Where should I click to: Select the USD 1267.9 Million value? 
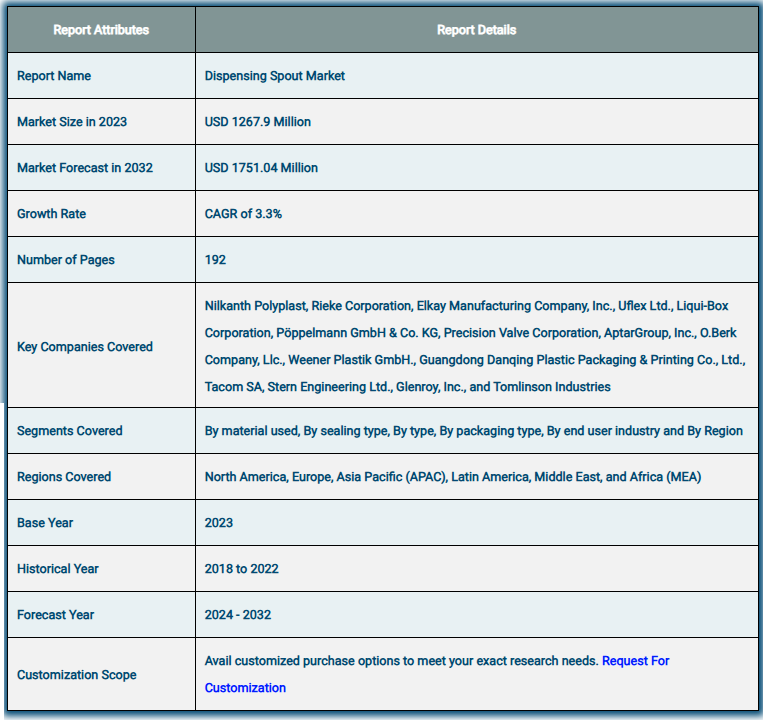click(x=257, y=122)
